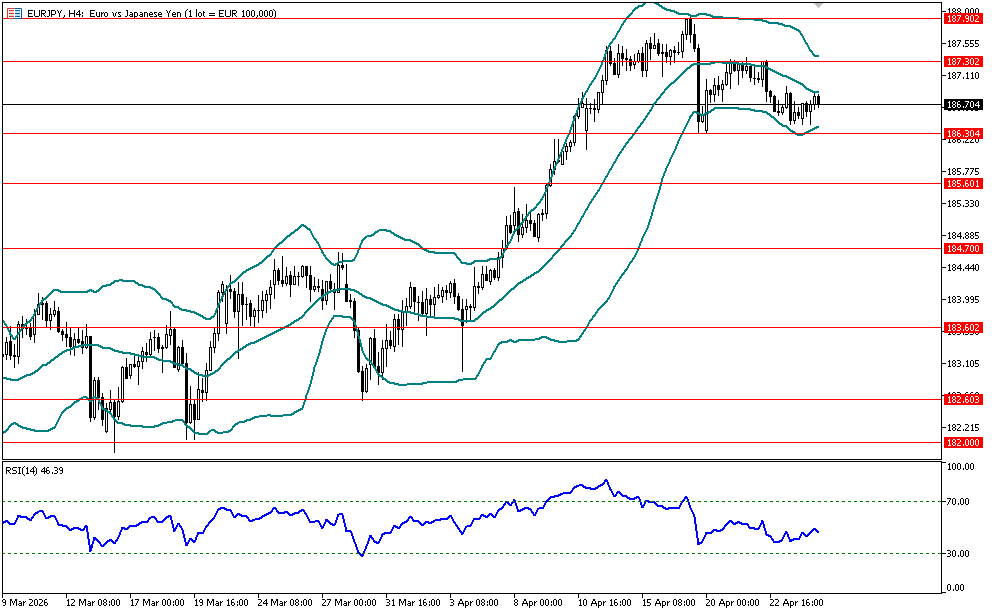Click the most recent candlestick on the chart
The width and height of the screenshot is (994, 614).
[x=818, y=99]
